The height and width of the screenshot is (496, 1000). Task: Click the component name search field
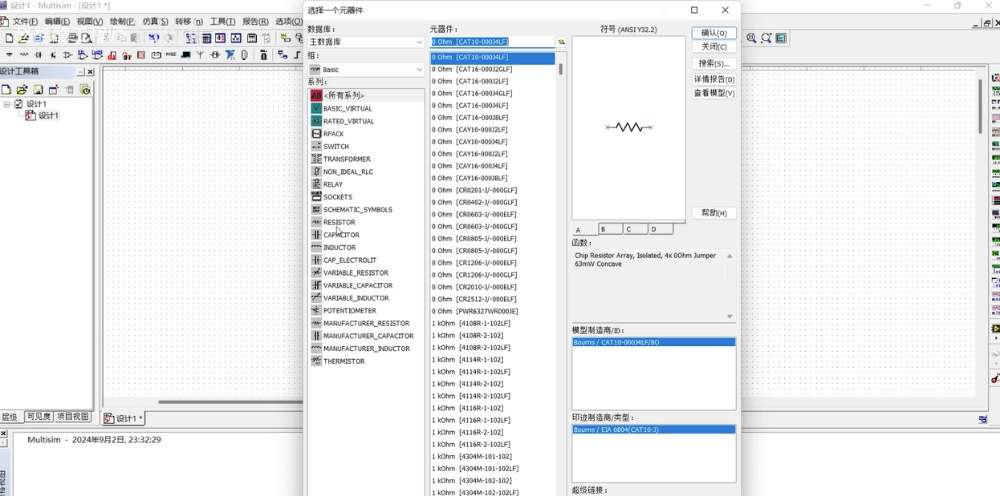[492, 41]
